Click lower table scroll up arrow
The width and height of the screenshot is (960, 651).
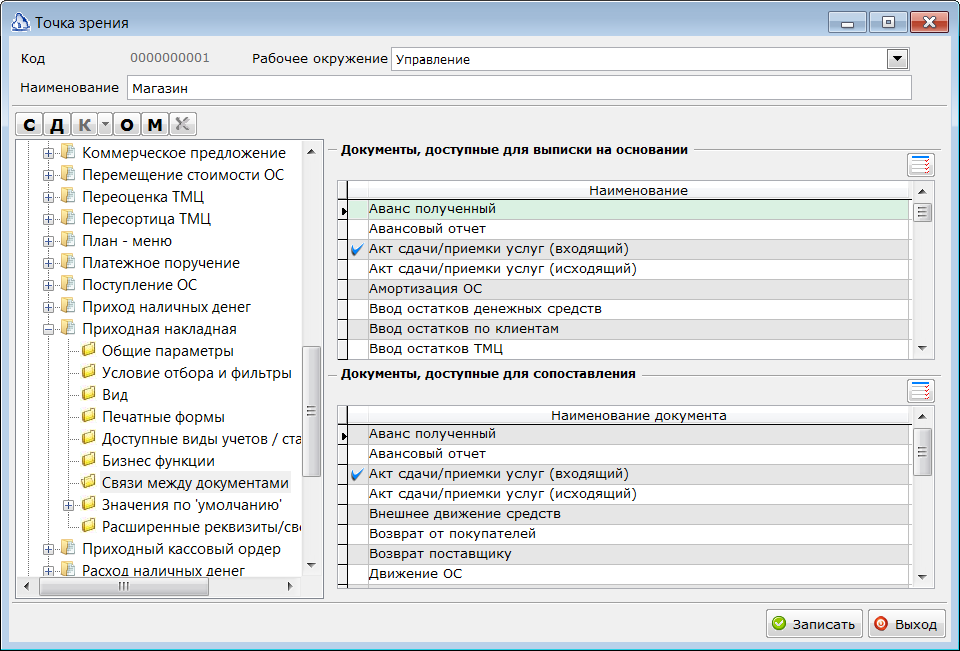click(923, 416)
